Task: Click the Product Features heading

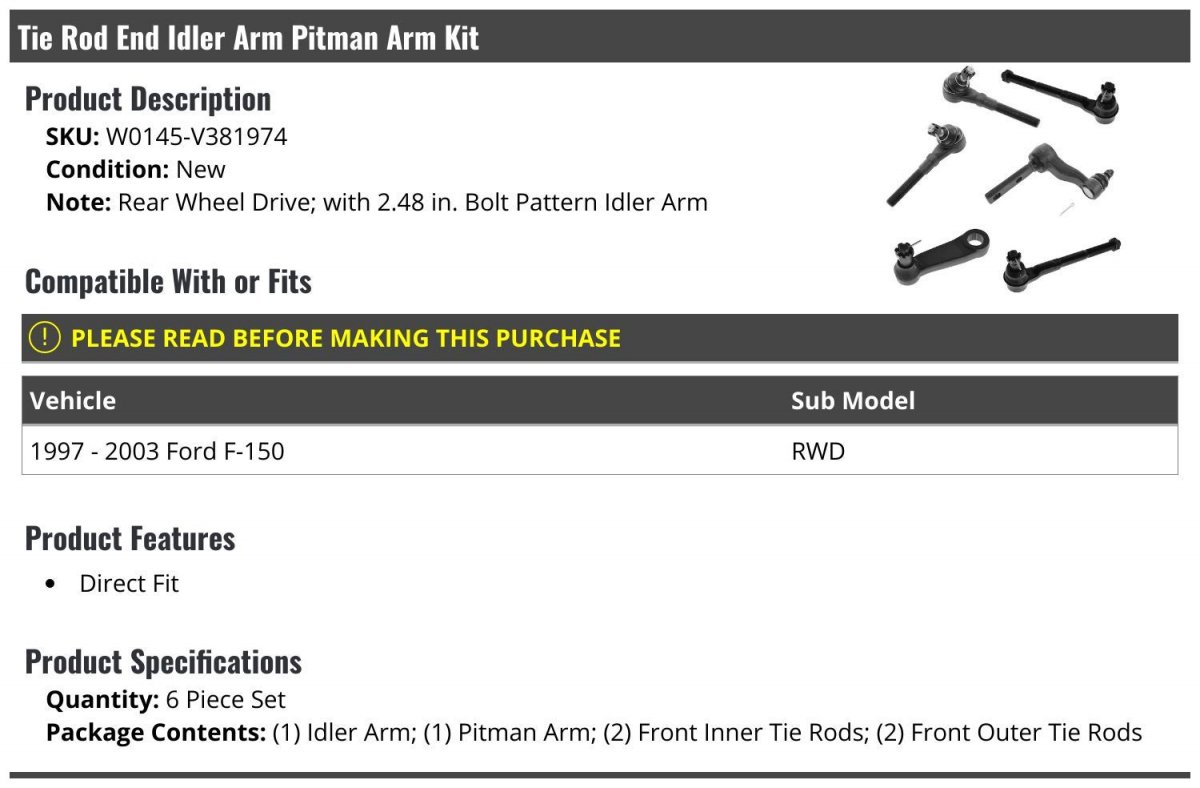Action: click(x=130, y=538)
